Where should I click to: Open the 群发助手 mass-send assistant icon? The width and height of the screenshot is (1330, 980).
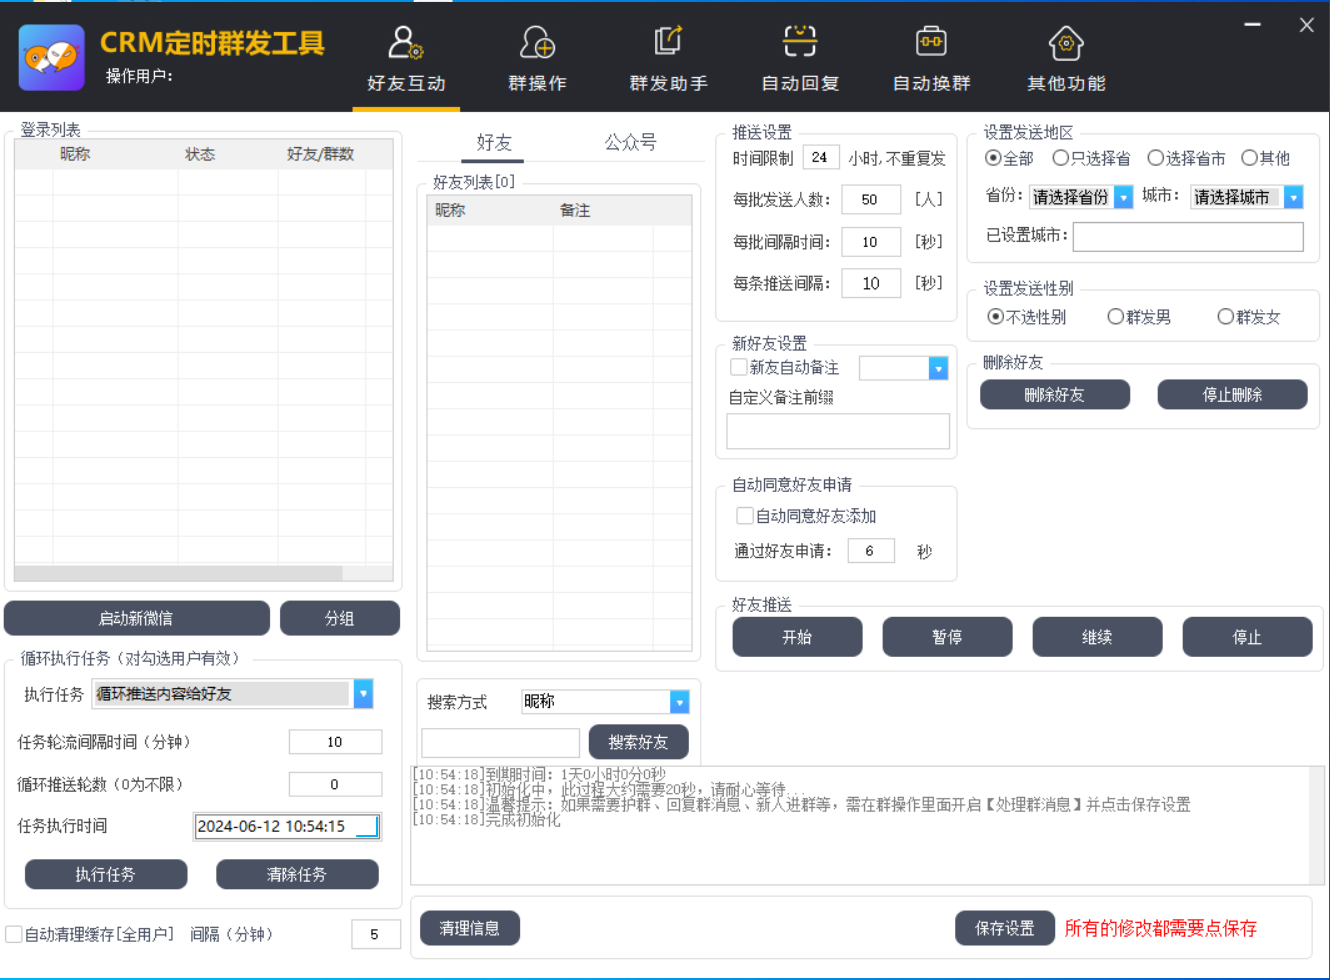(x=668, y=42)
